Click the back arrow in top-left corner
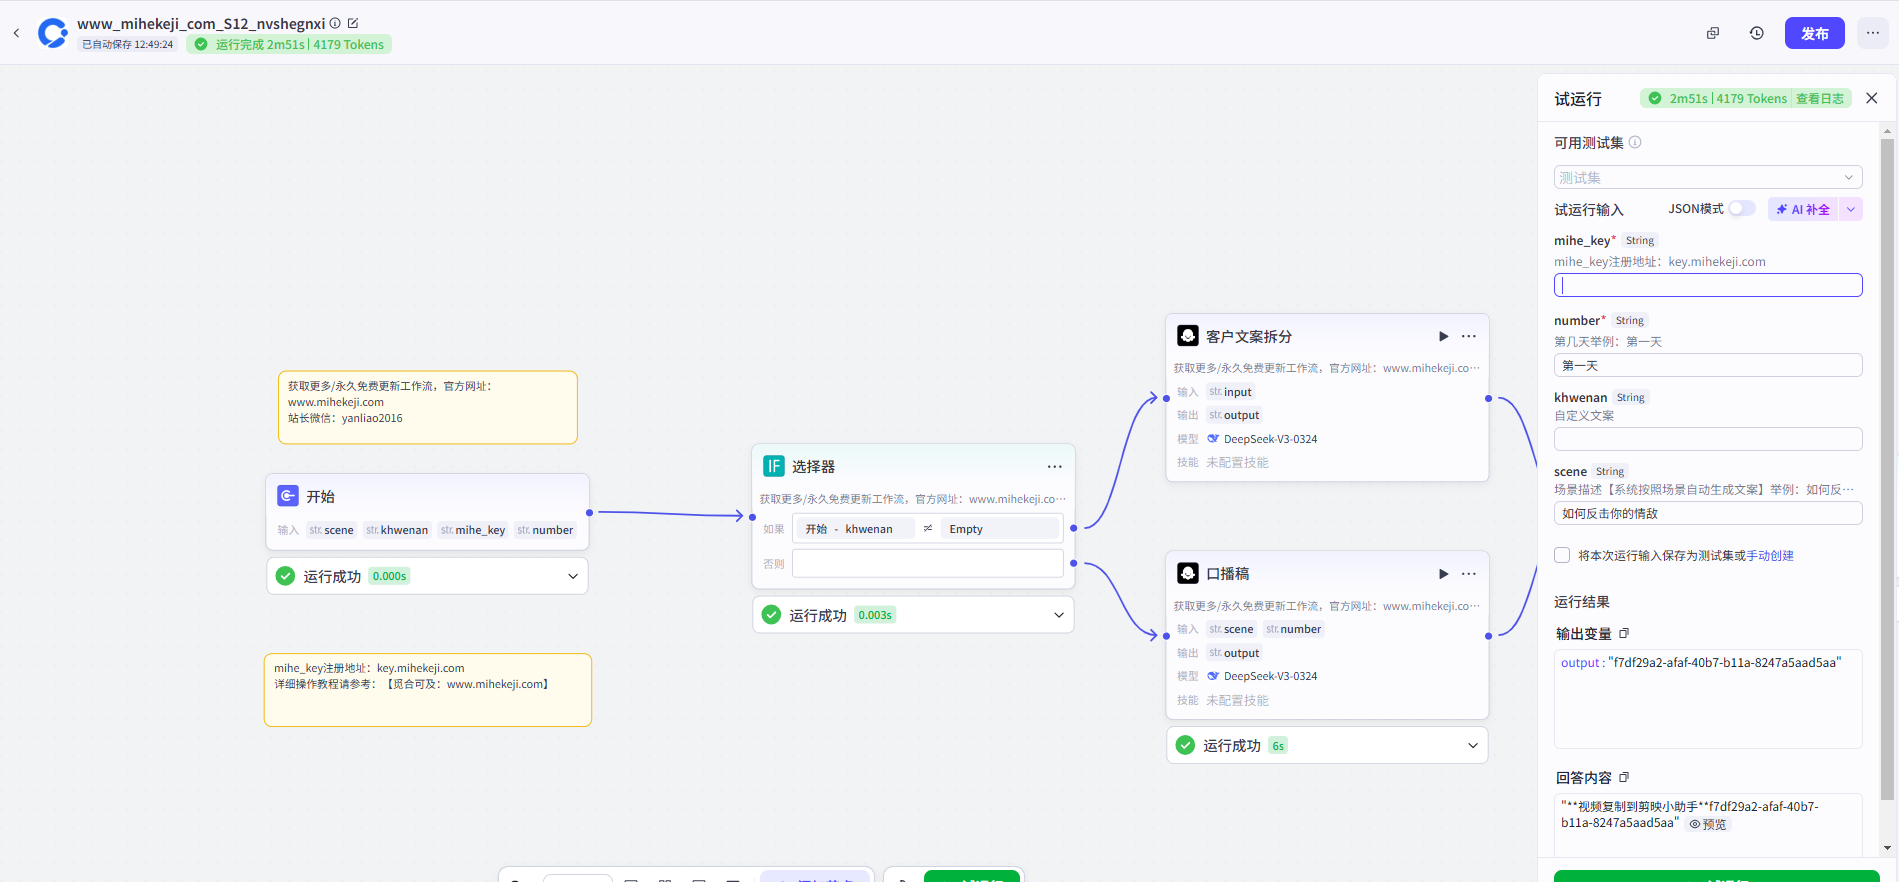The width and height of the screenshot is (1899, 882). [16, 33]
